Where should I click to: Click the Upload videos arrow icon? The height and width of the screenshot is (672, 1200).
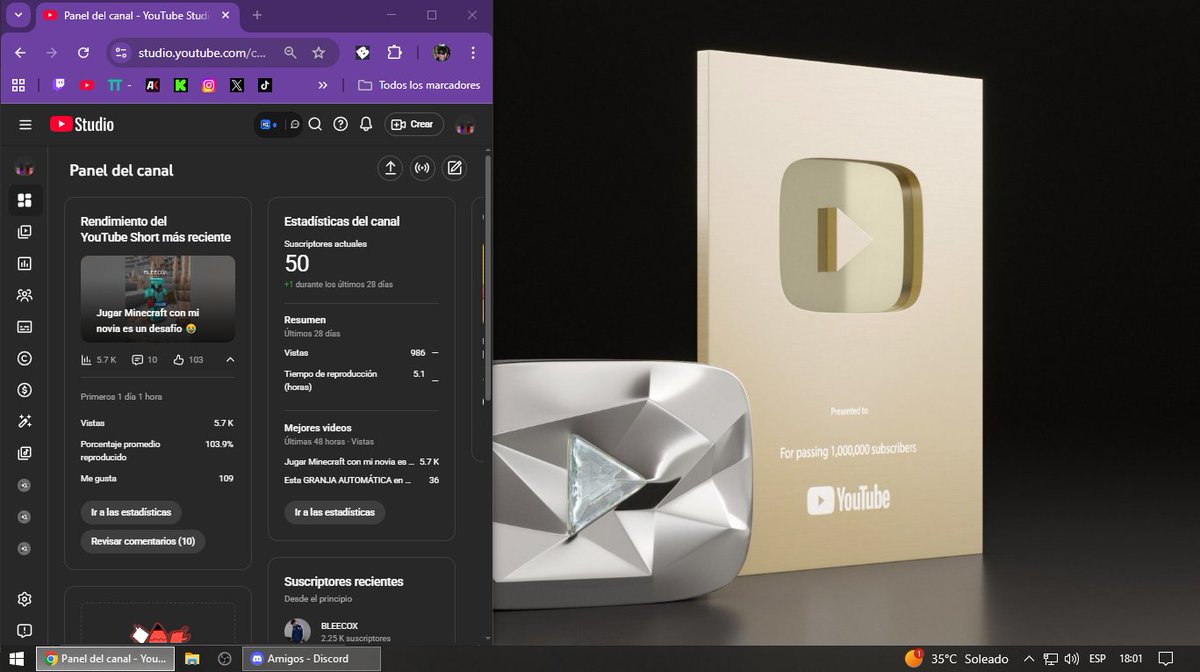click(391, 168)
